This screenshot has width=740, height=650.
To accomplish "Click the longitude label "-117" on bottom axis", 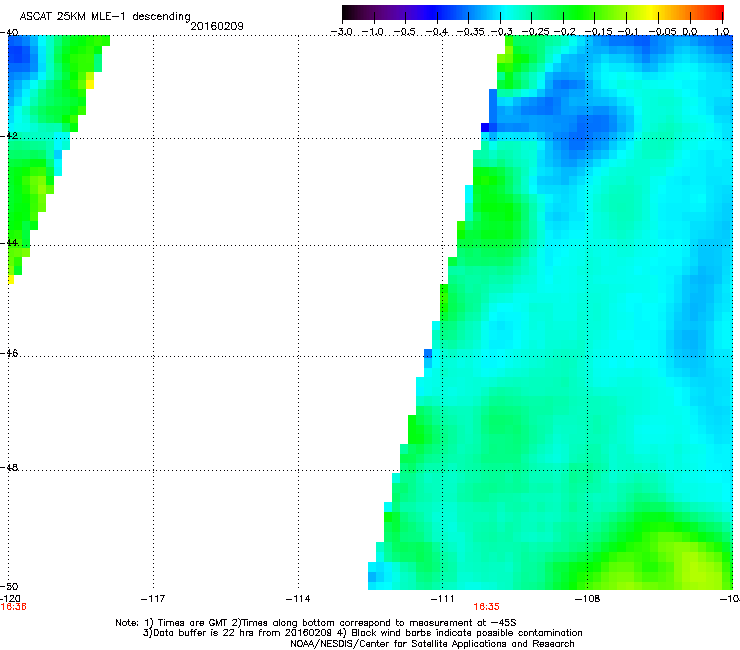I will pos(153,599).
